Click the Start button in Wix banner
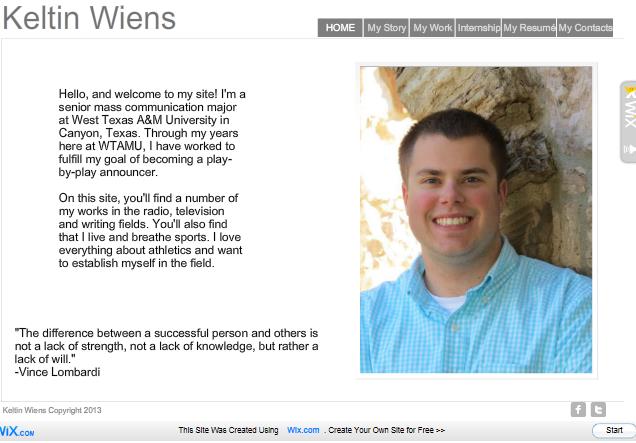Image resolution: width=636 pixels, height=443 pixels. point(614,430)
